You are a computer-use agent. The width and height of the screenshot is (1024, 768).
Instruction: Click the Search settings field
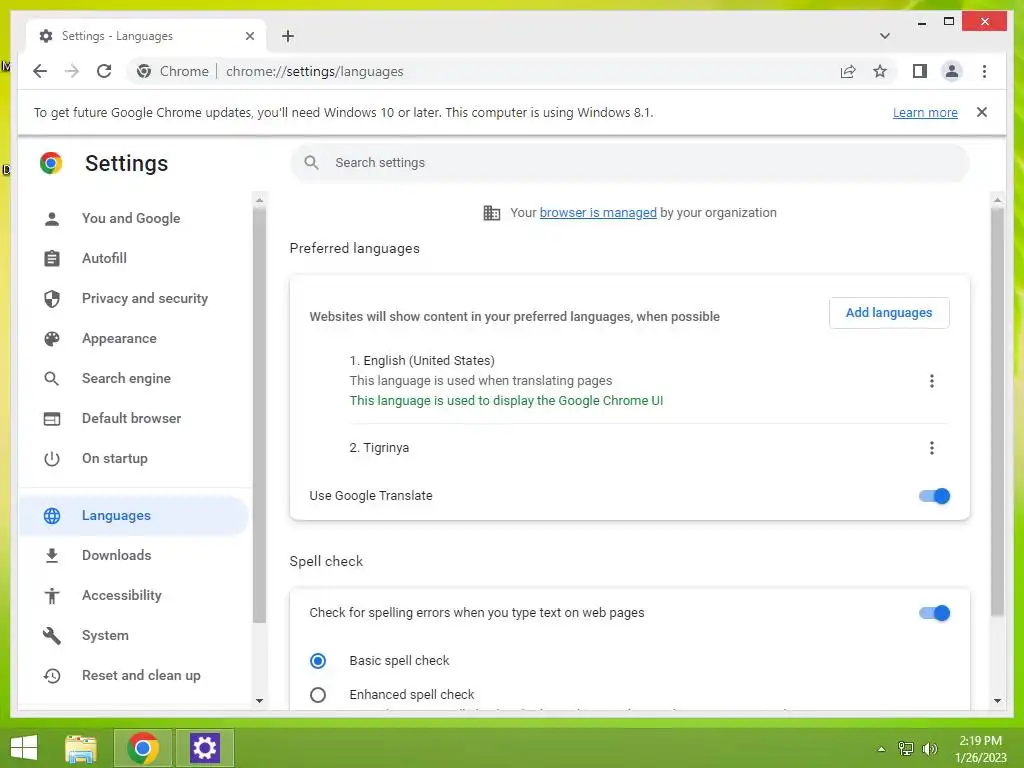pos(630,163)
